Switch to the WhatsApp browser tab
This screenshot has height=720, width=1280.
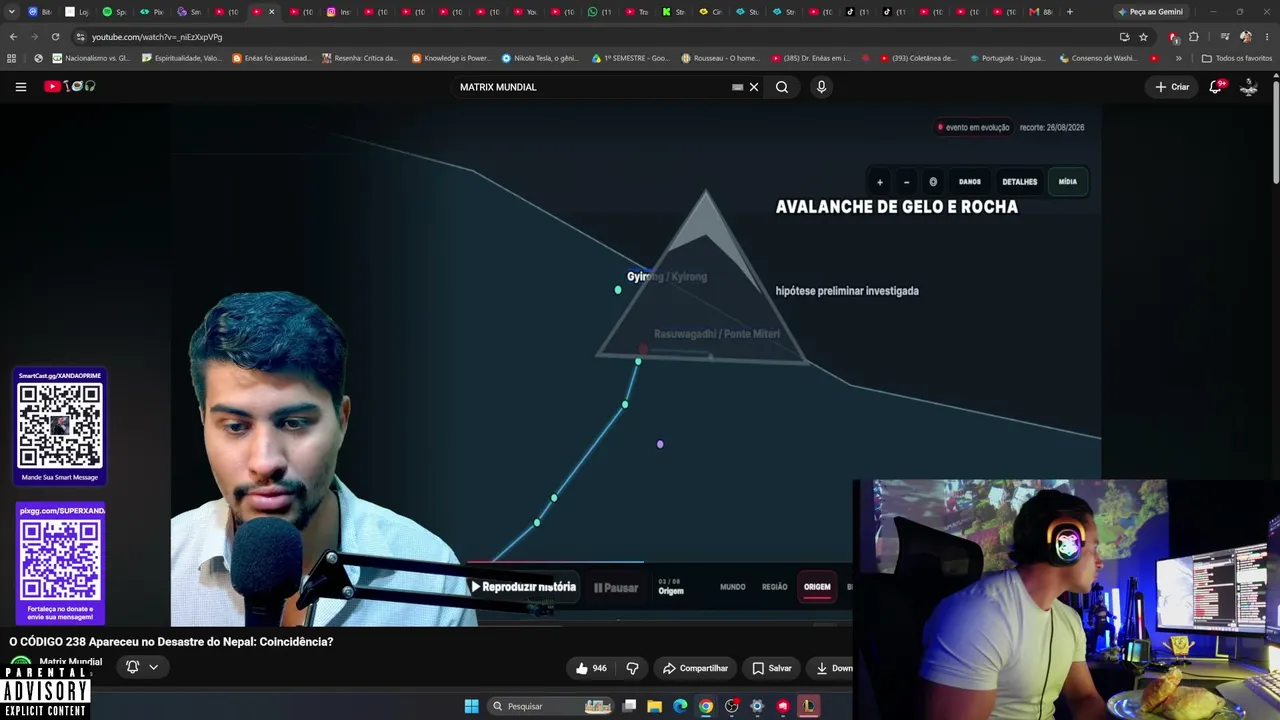click(x=600, y=12)
